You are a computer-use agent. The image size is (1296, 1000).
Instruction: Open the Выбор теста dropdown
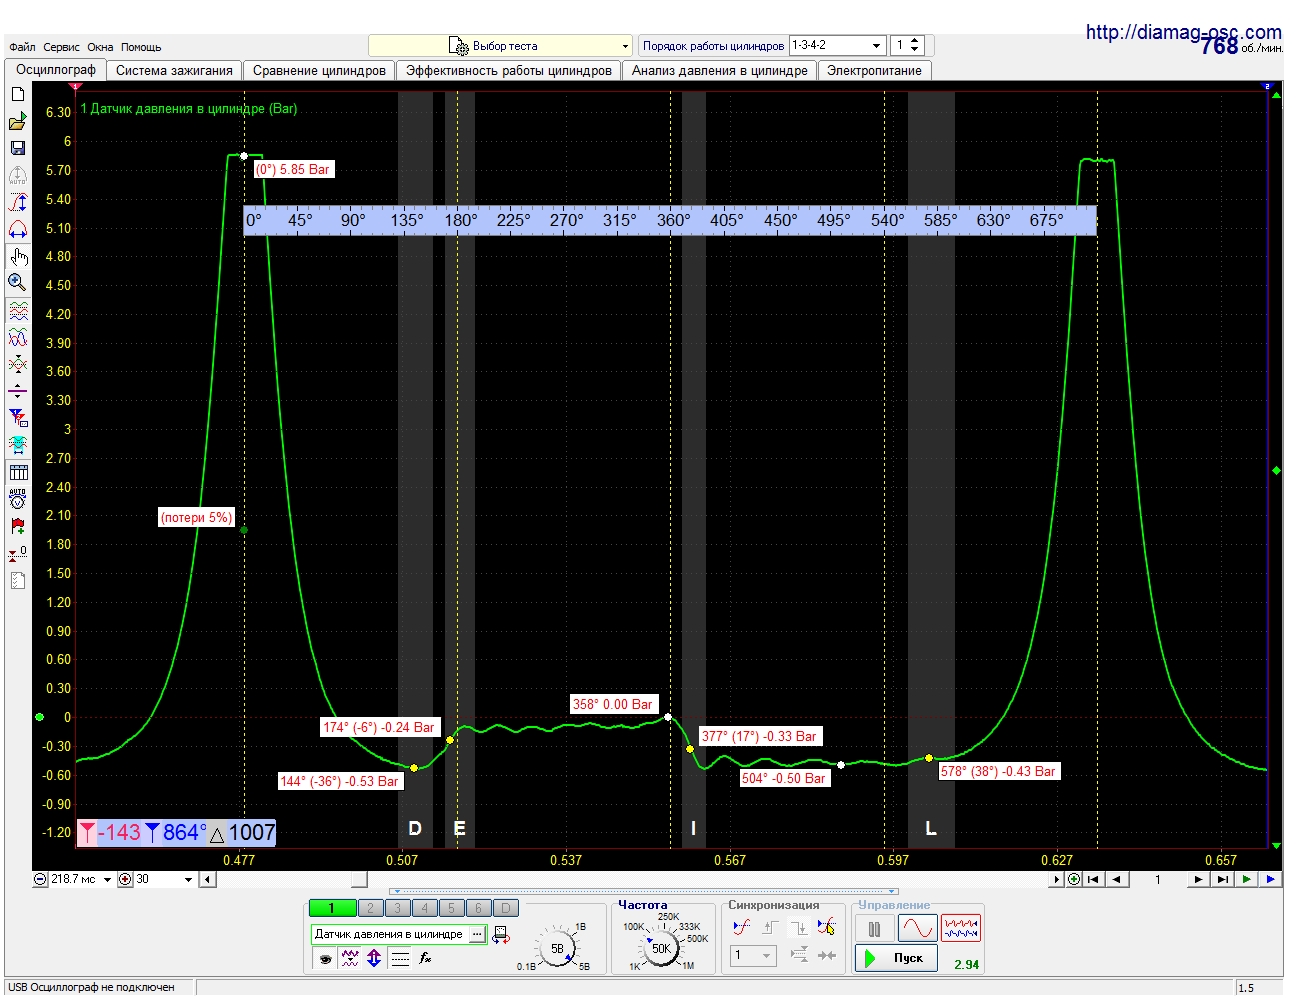click(x=500, y=46)
